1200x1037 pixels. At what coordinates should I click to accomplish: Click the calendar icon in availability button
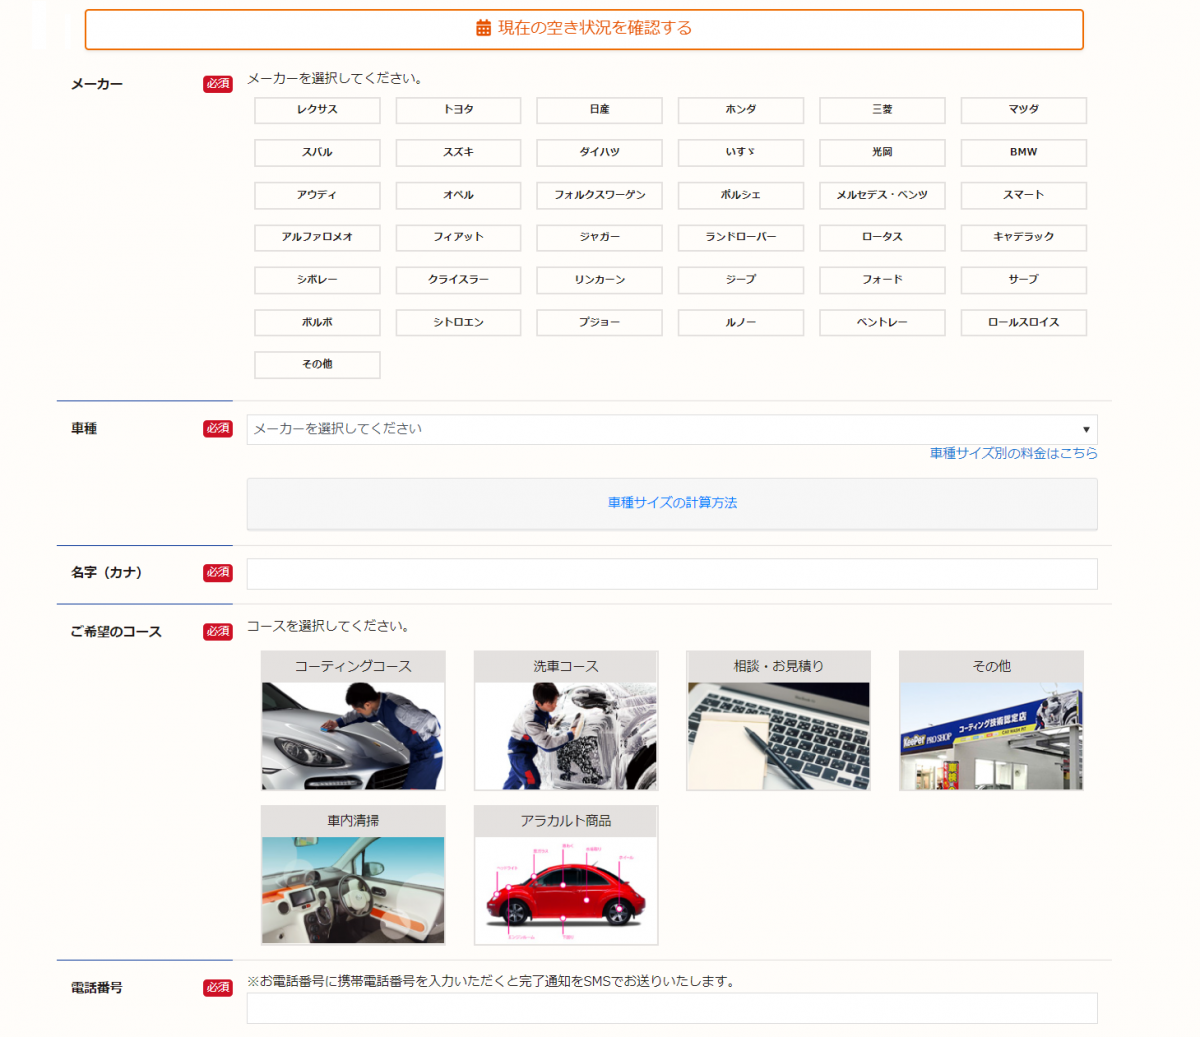(x=483, y=29)
